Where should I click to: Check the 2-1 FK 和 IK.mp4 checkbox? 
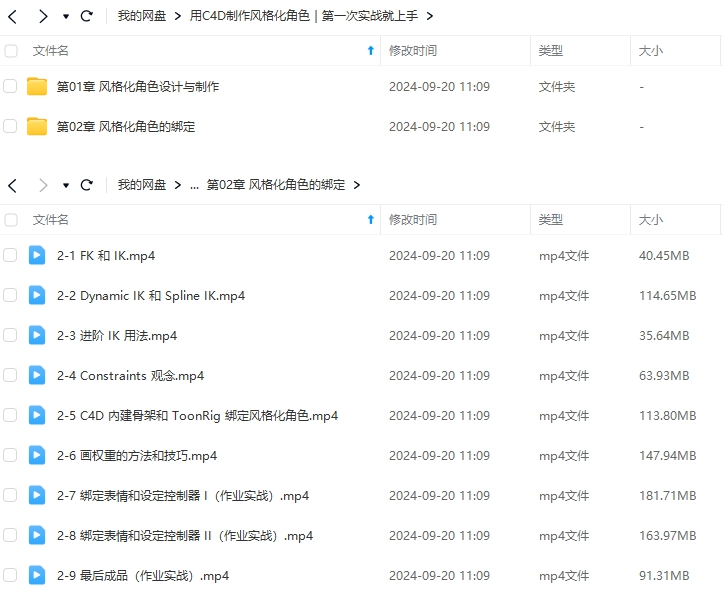tap(10, 255)
